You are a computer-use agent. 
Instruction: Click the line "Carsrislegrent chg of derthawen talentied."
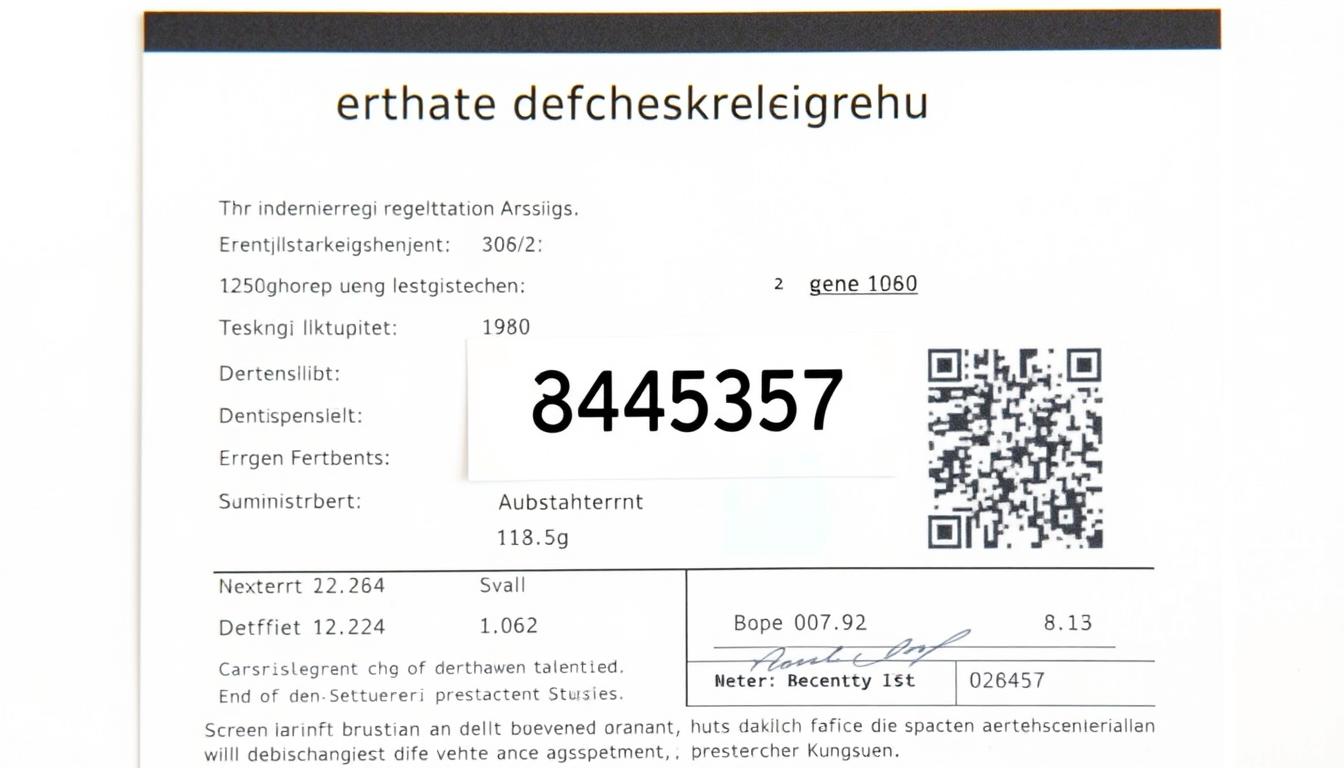click(x=421, y=667)
